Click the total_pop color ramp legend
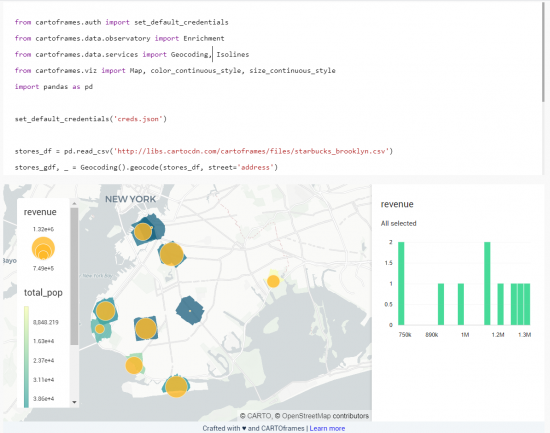Viewport: 550px width, 433px height. click(26, 357)
